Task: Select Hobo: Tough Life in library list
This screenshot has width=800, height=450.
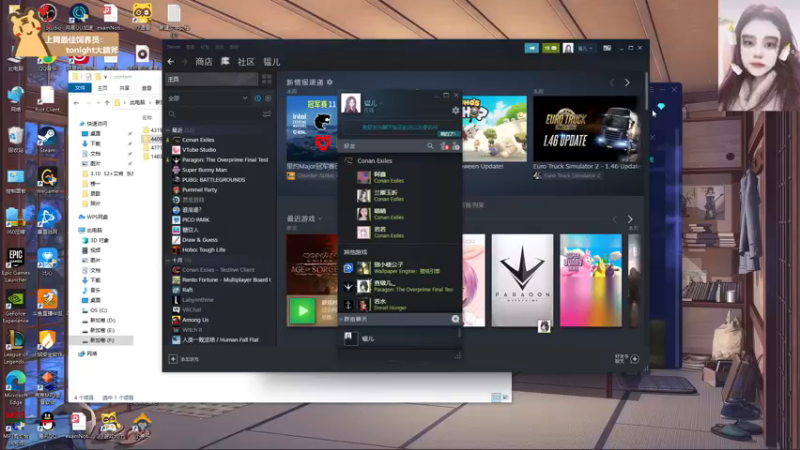Action: tap(204, 250)
